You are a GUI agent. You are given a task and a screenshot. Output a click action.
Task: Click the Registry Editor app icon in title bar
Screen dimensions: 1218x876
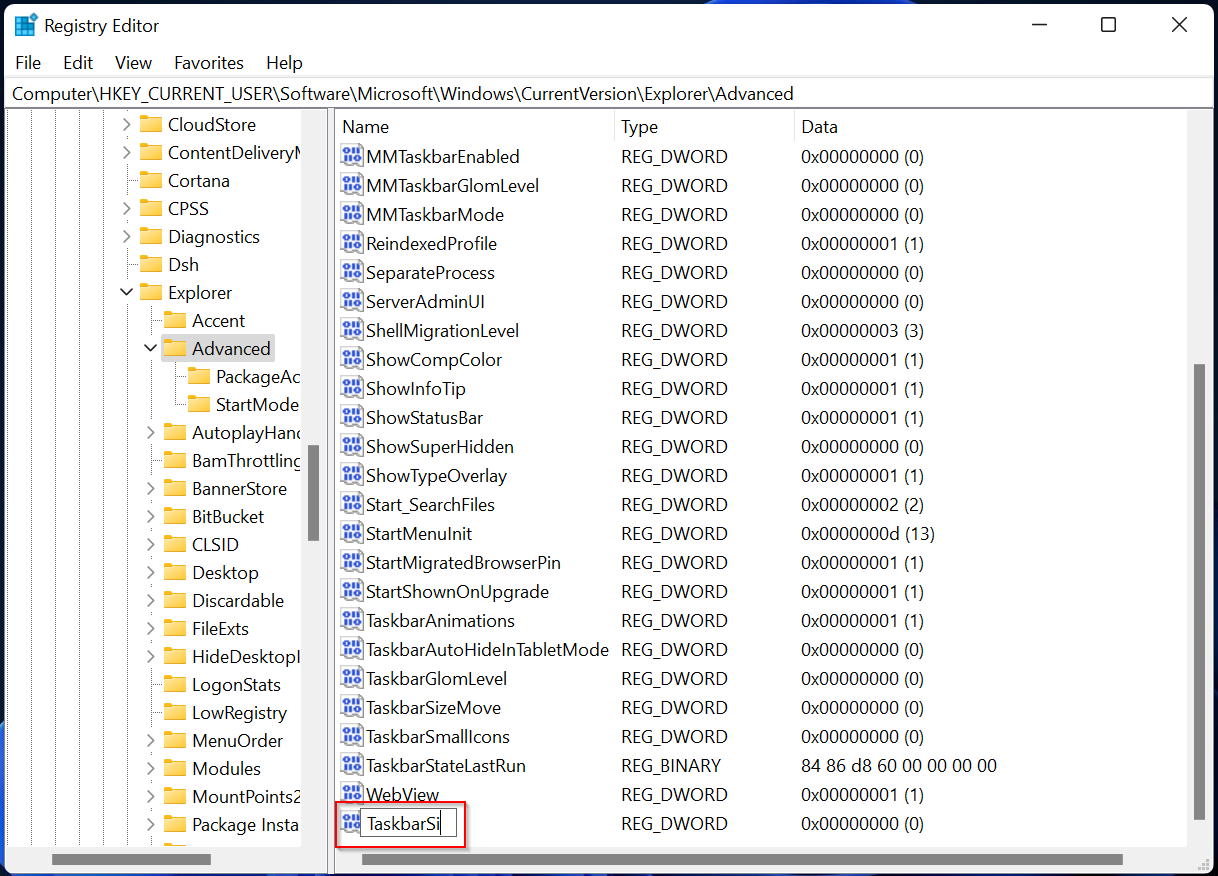tap(26, 25)
